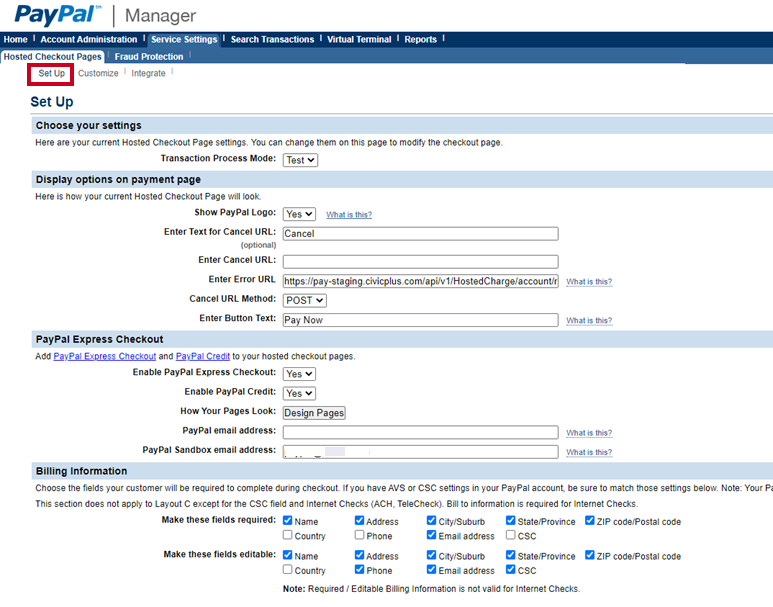
Task: Open the Virtual Terminal menu
Action: 359,39
